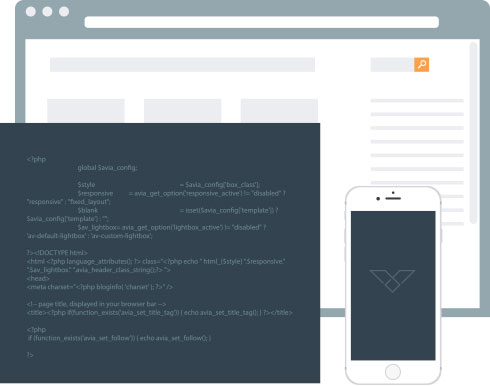Click the "$blank" variable in the code
Image resolution: width=490 pixels, height=386 pixels.
pyautogui.click(x=88, y=210)
